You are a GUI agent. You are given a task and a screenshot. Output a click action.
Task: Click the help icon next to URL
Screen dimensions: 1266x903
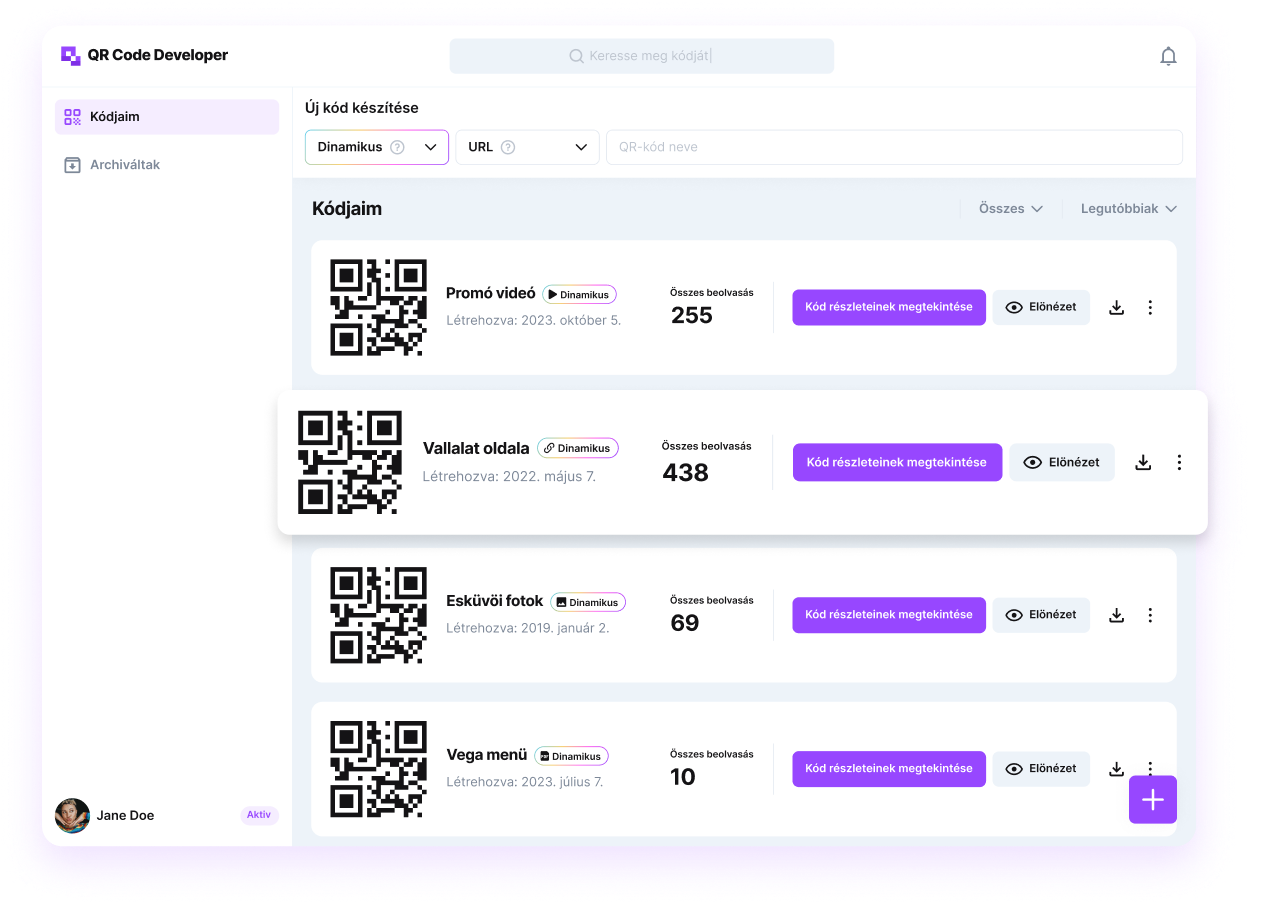pyautogui.click(x=508, y=147)
